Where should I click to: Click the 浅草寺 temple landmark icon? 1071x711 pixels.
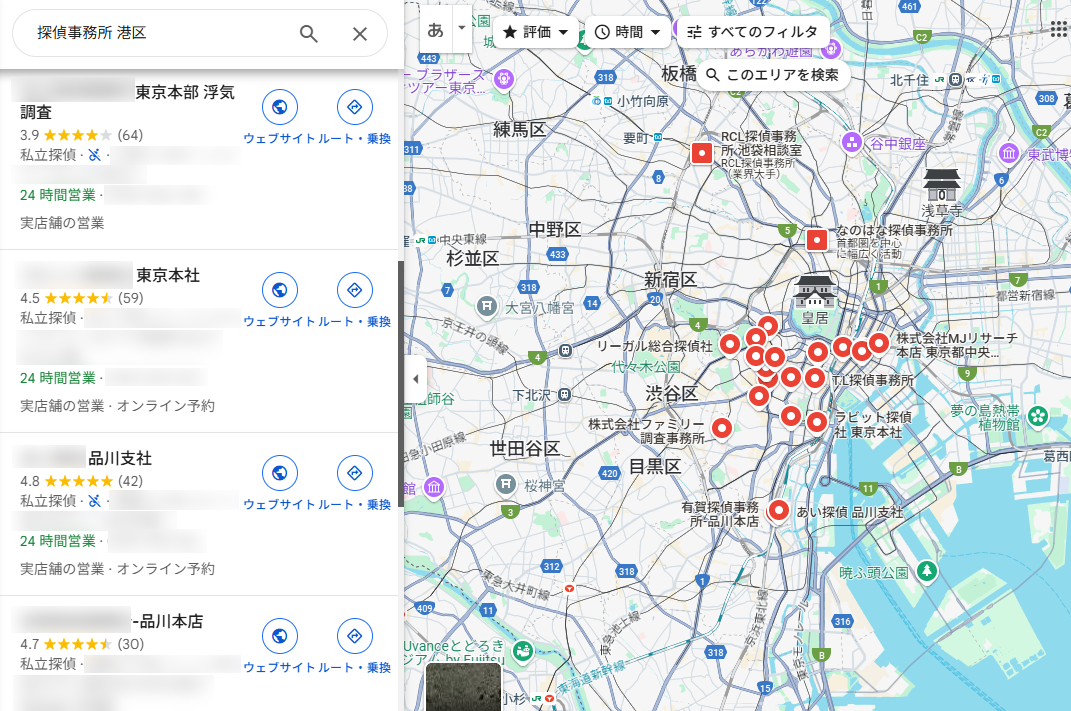(942, 185)
